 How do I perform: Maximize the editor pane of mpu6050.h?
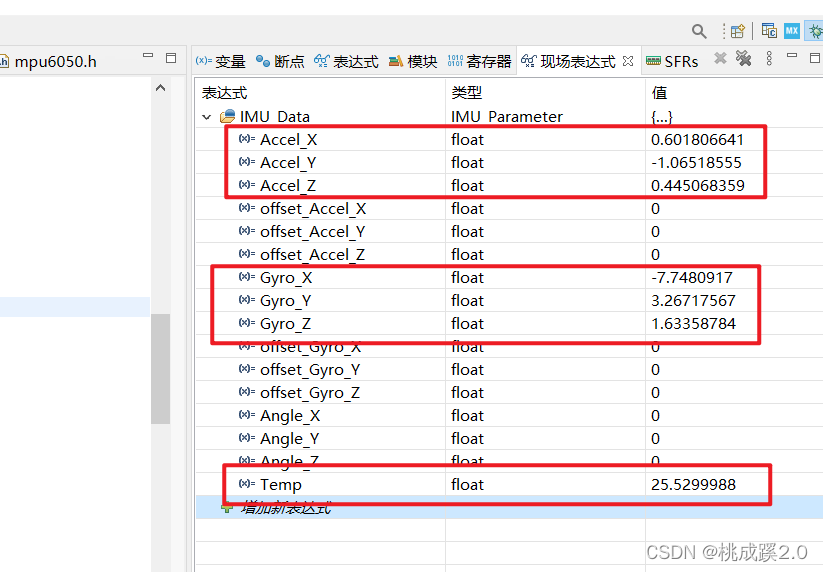pos(171,58)
